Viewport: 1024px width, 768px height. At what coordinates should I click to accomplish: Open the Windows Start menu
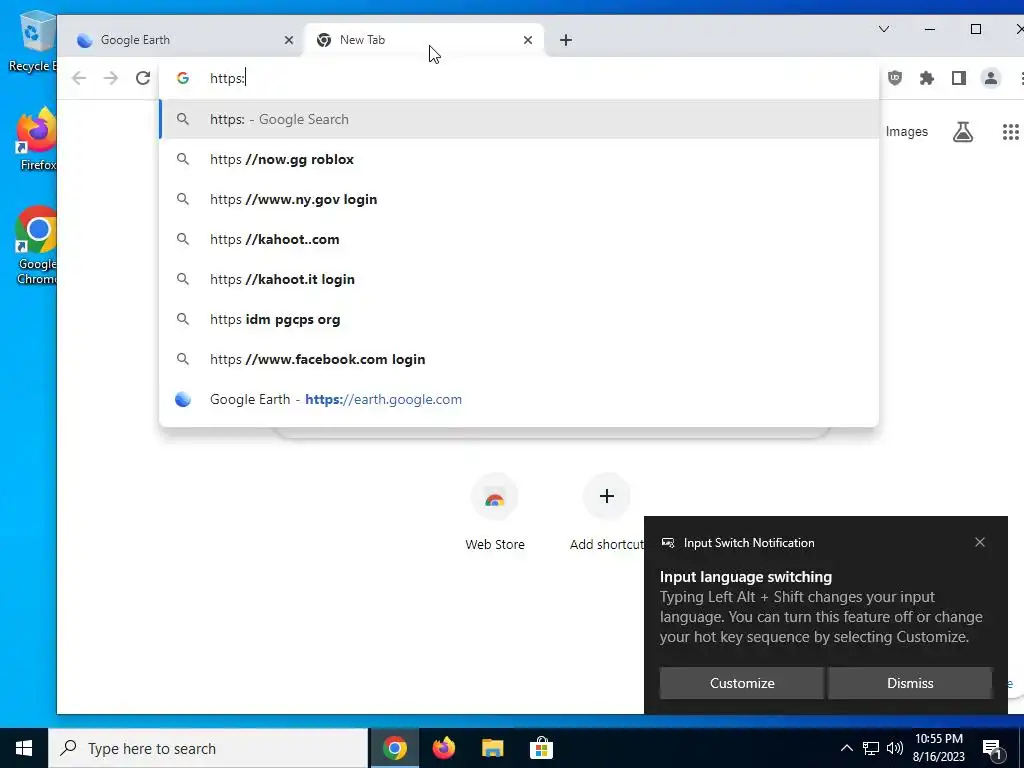tap(24, 748)
